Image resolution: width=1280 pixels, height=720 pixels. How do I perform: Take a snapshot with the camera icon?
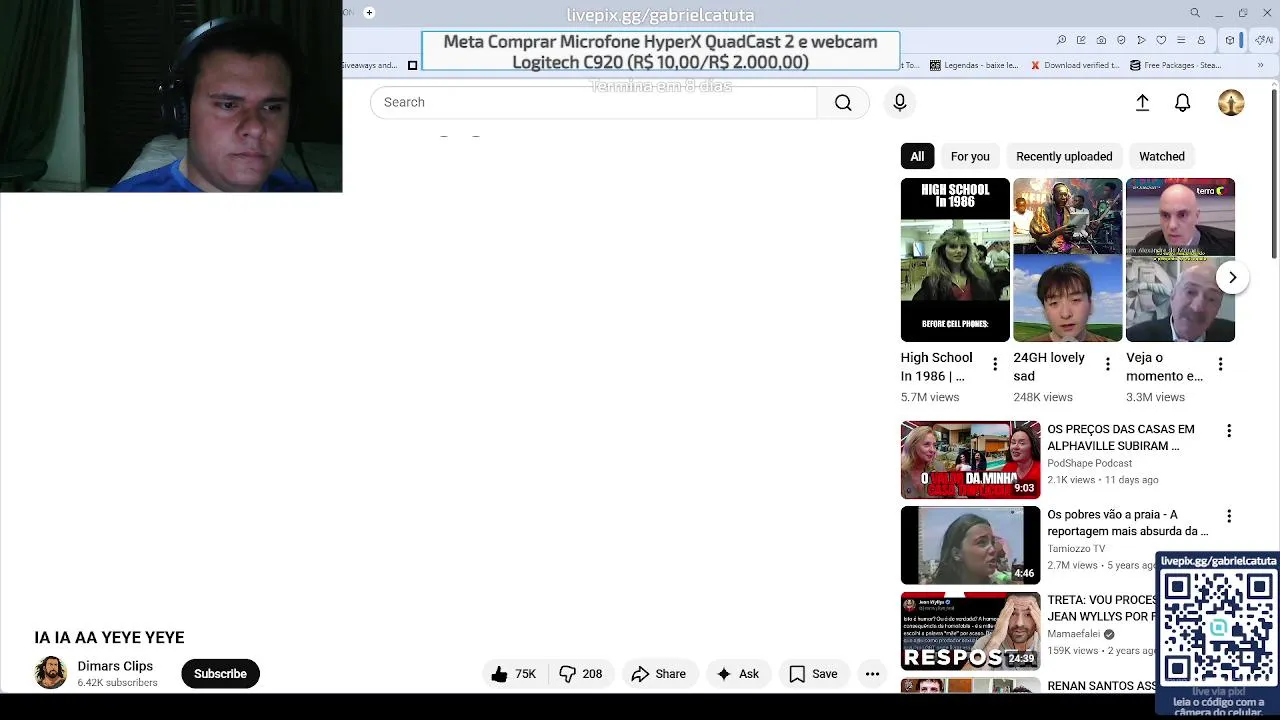[x=1101, y=40]
